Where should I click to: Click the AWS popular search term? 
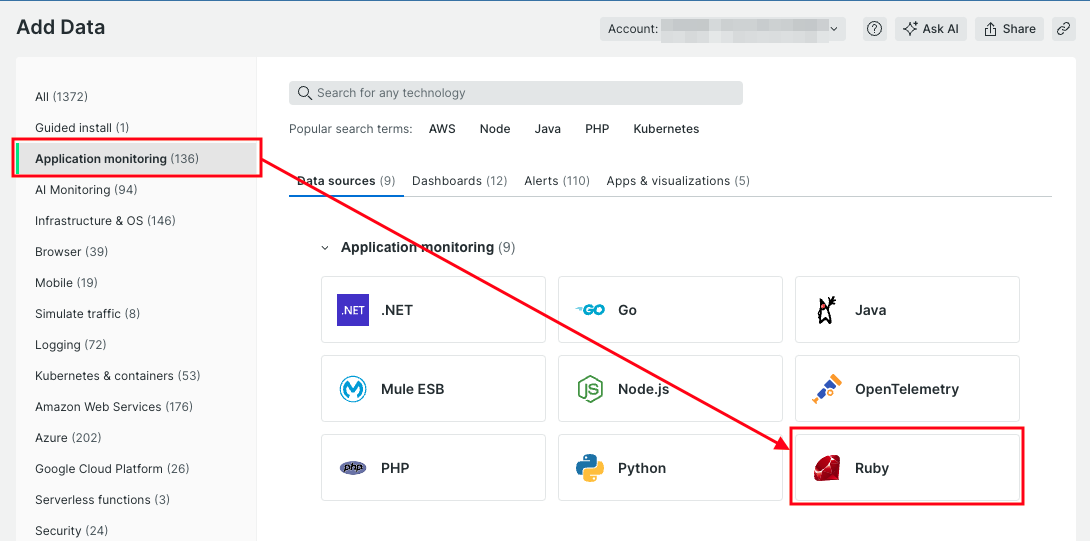(442, 129)
